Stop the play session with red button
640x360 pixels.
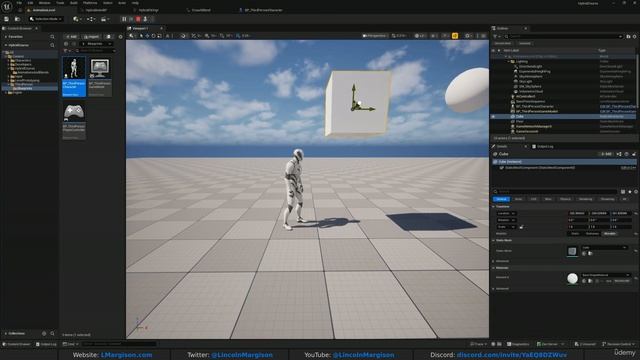click(138, 19)
